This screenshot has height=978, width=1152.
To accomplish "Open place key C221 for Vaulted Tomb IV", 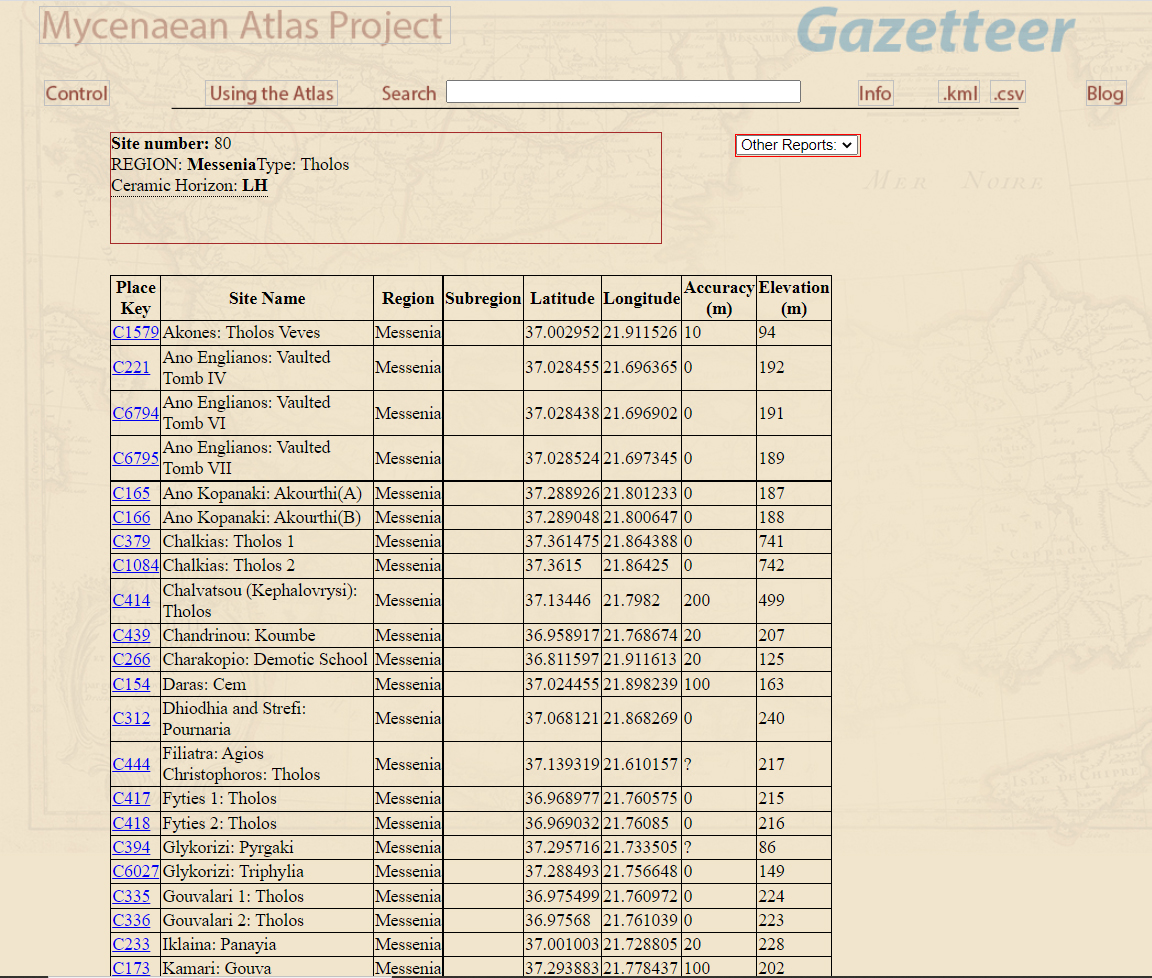I will click(x=131, y=368).
